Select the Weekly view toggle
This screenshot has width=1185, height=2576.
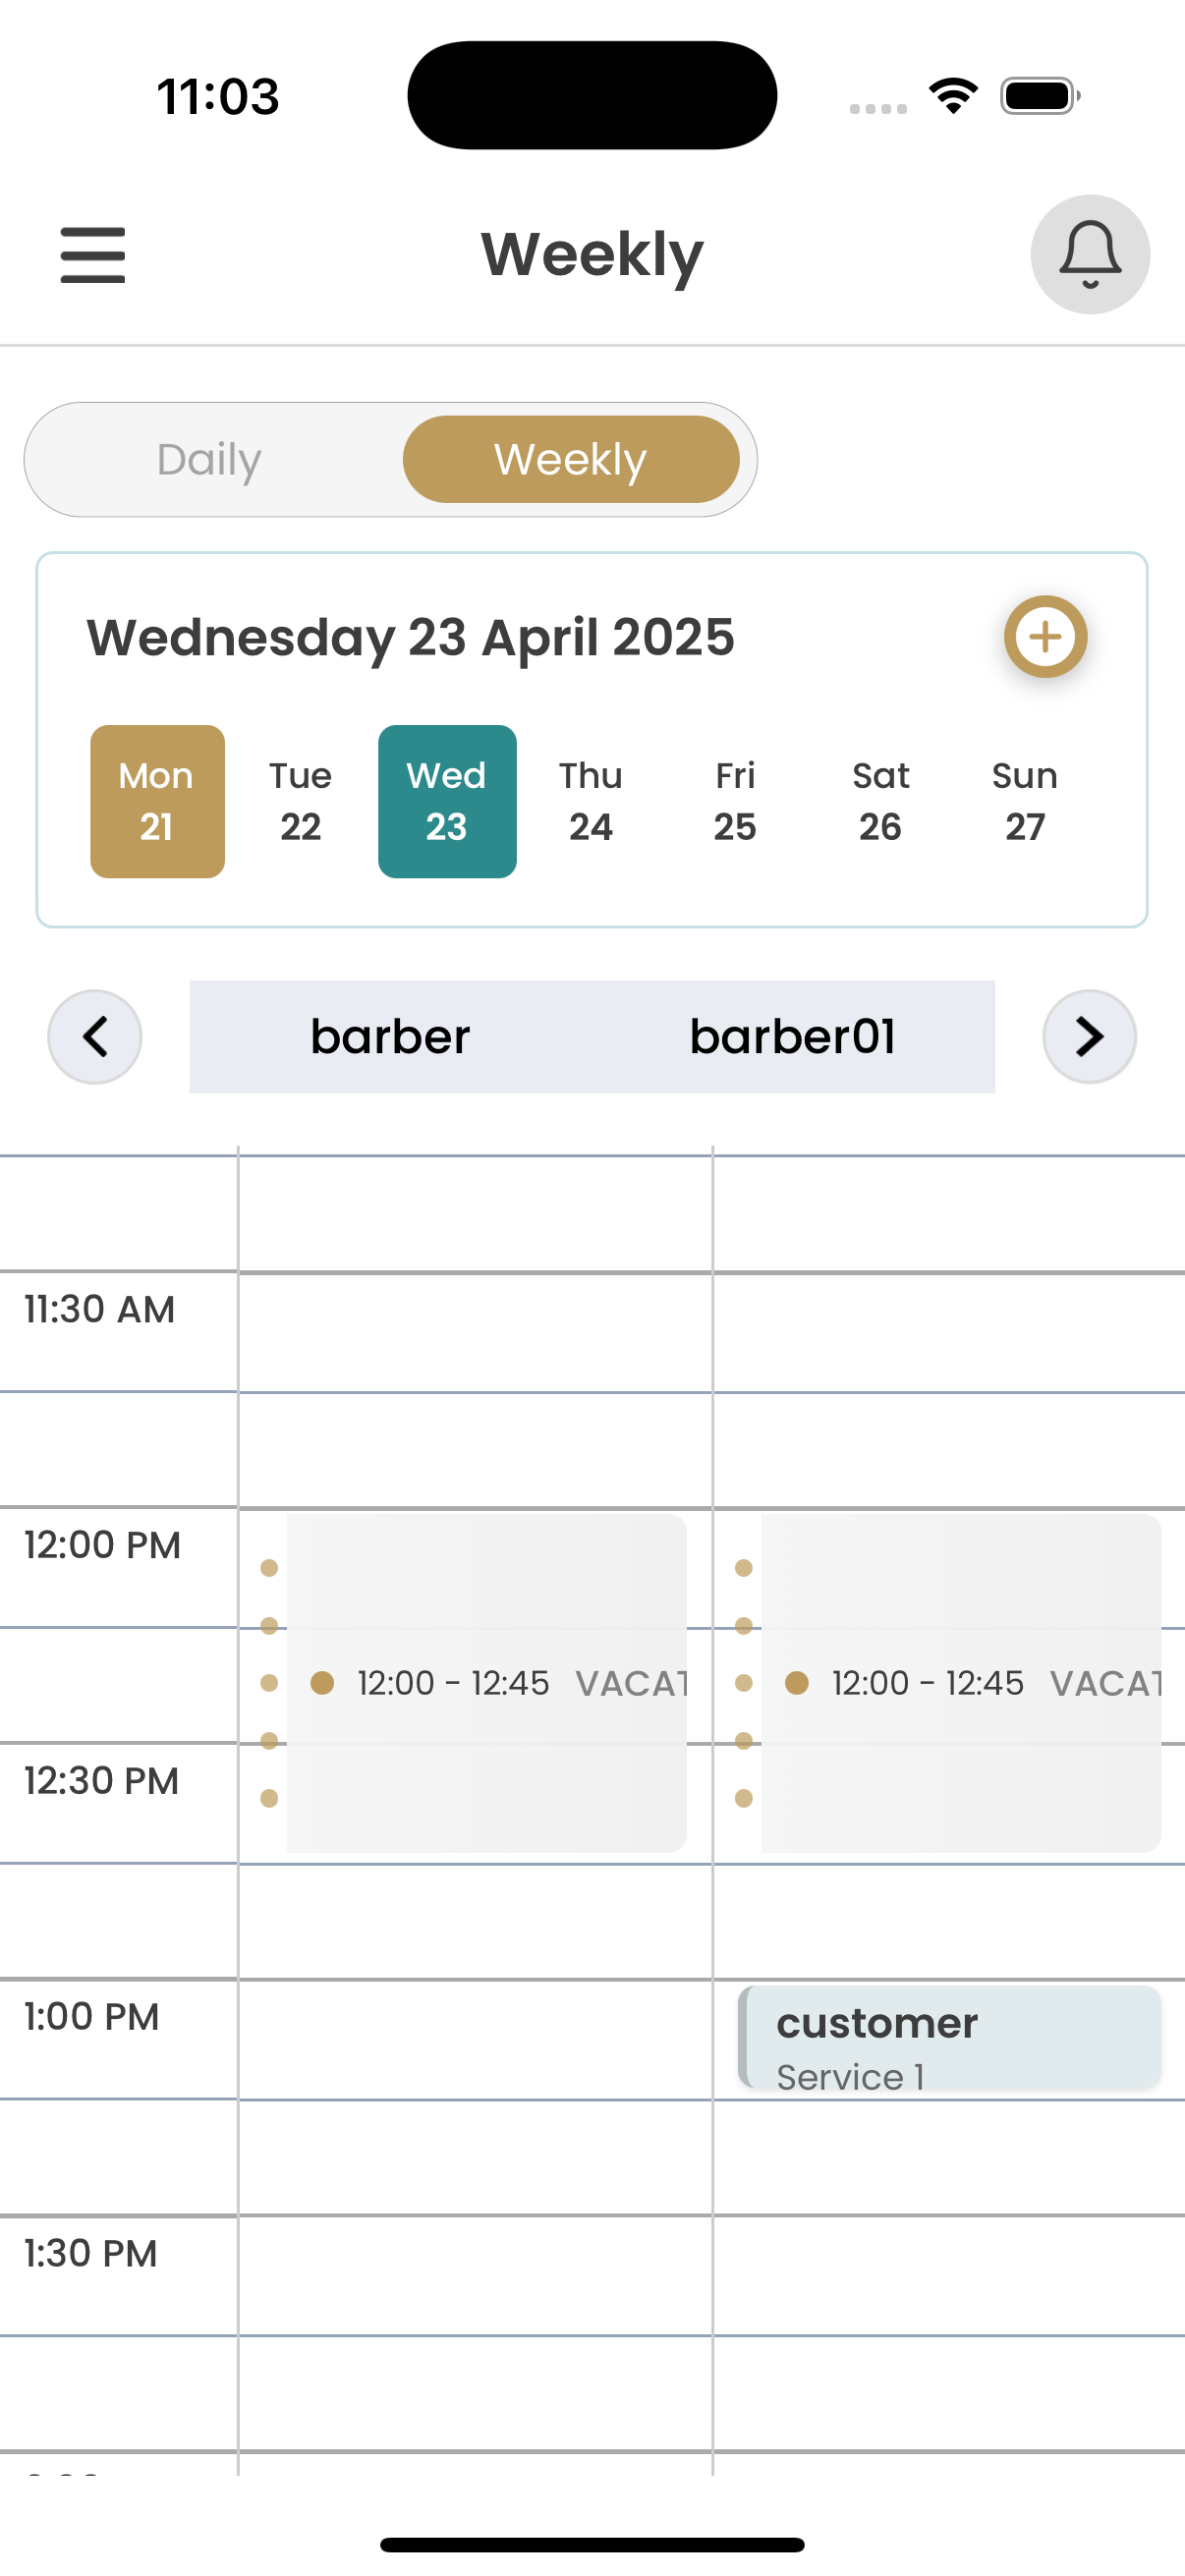tap(570, 460)
